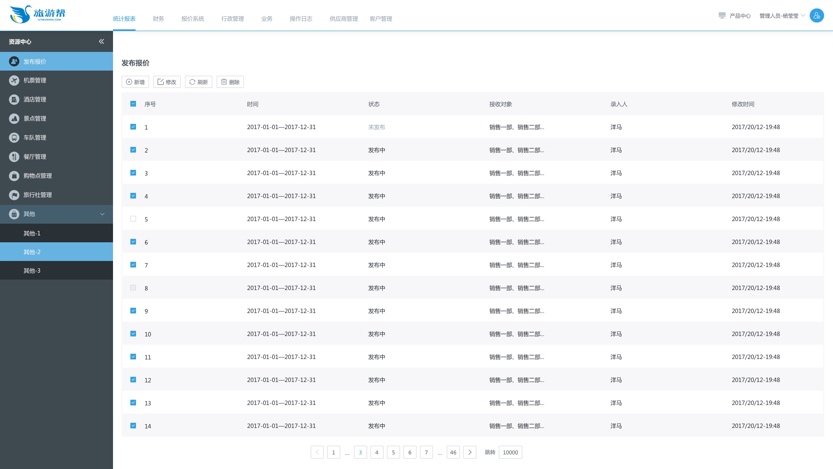The height and width of the screenshot is (469, 833).
Task: Open the 供应商管理 top tab
Action: tap(343, 18)
